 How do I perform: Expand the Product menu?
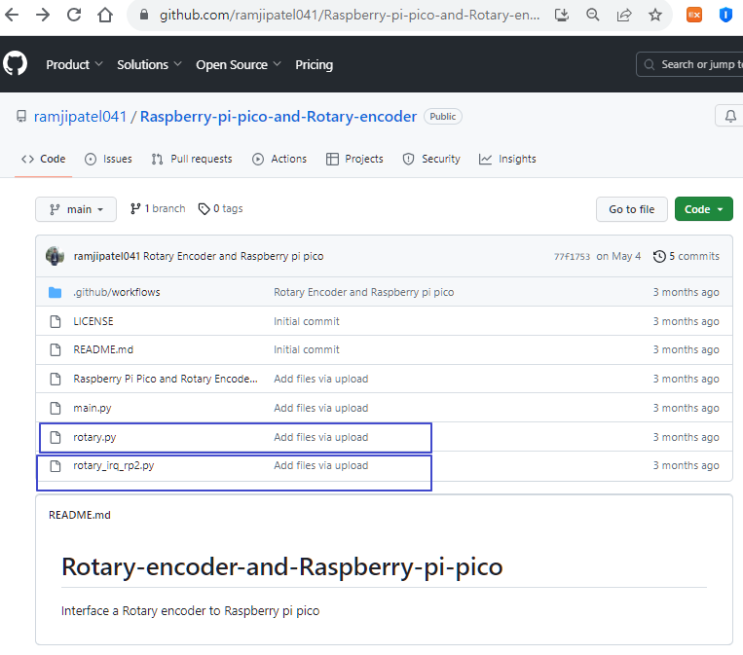tap(74, 64)
